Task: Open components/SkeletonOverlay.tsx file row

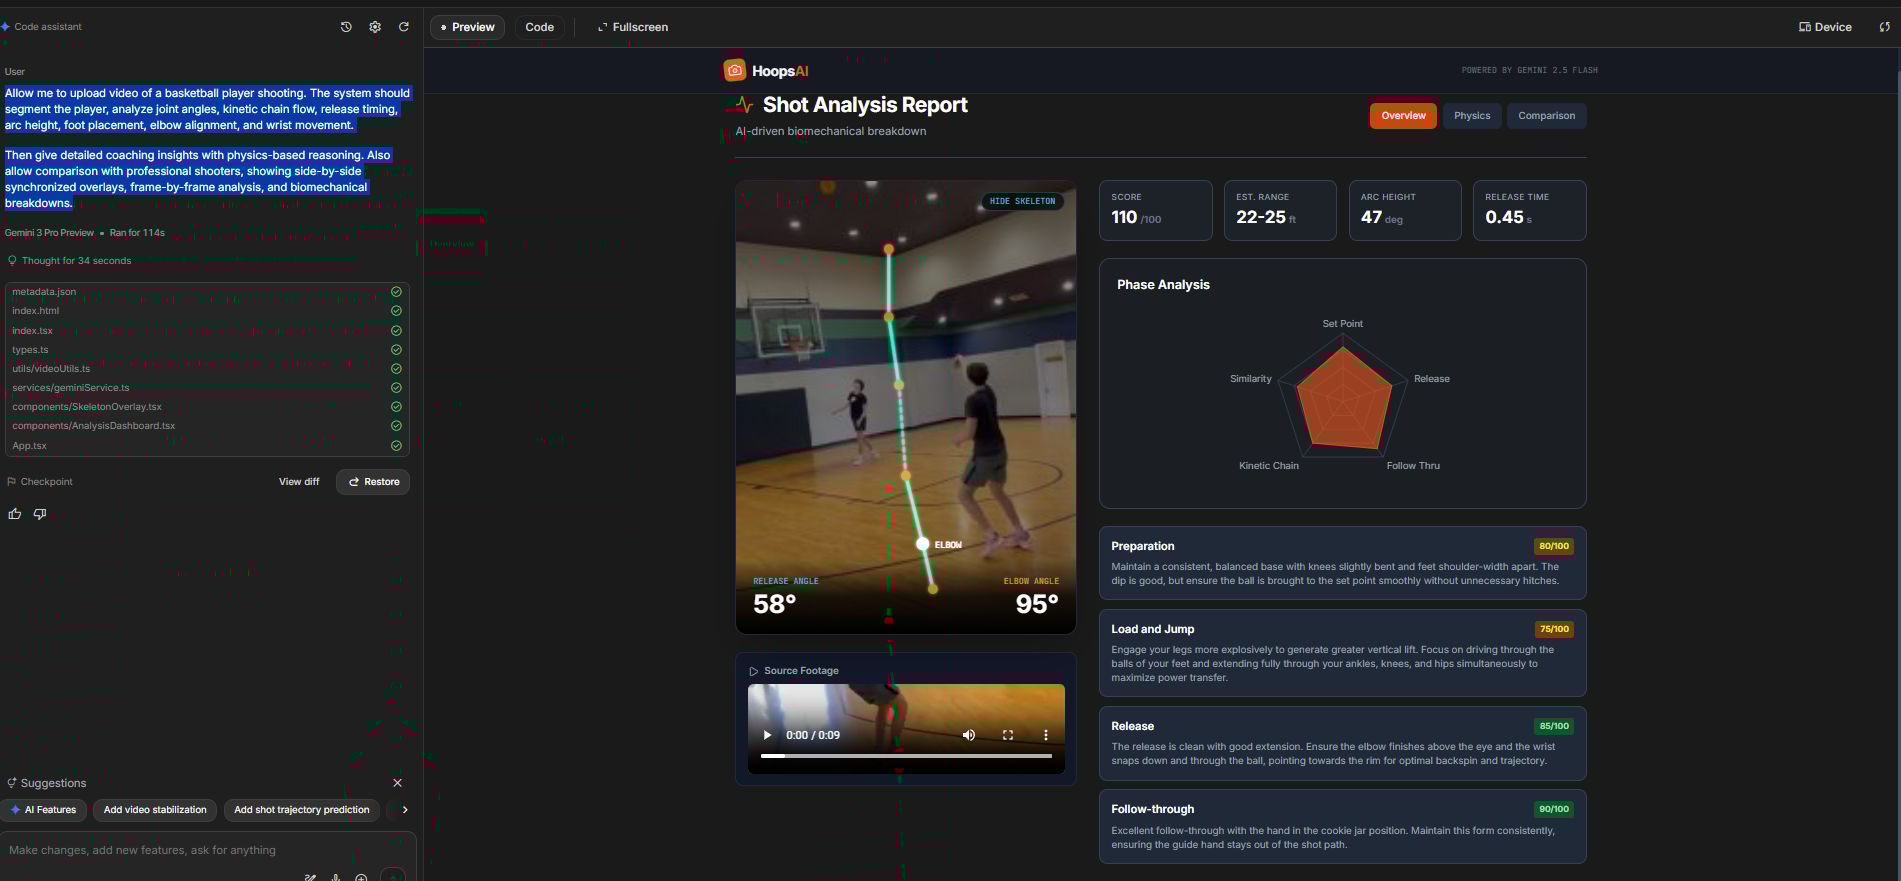Action: point(207,407)
